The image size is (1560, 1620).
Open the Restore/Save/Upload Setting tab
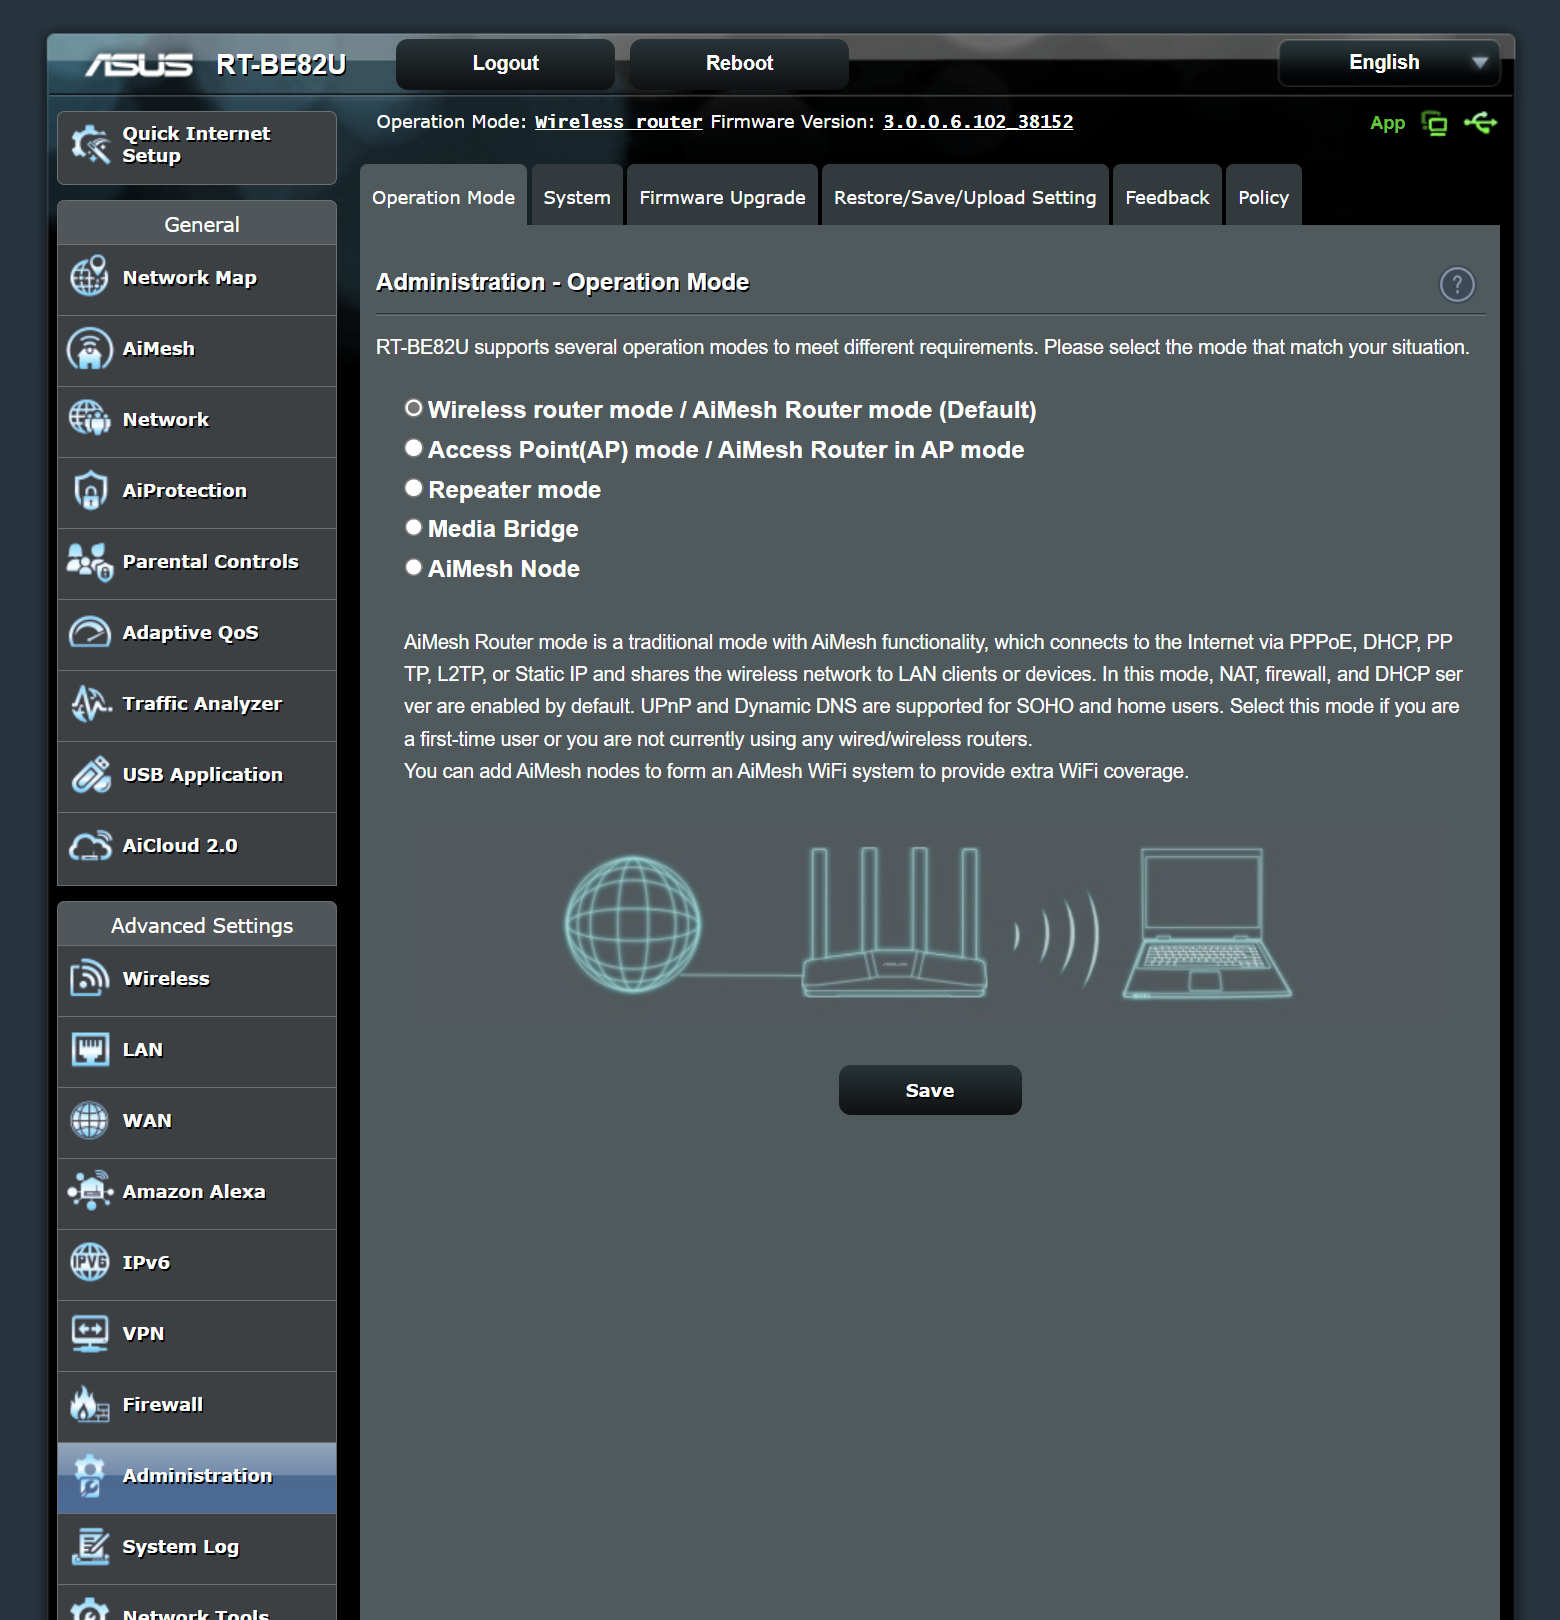pyautogui.click(x=965, y=196)
